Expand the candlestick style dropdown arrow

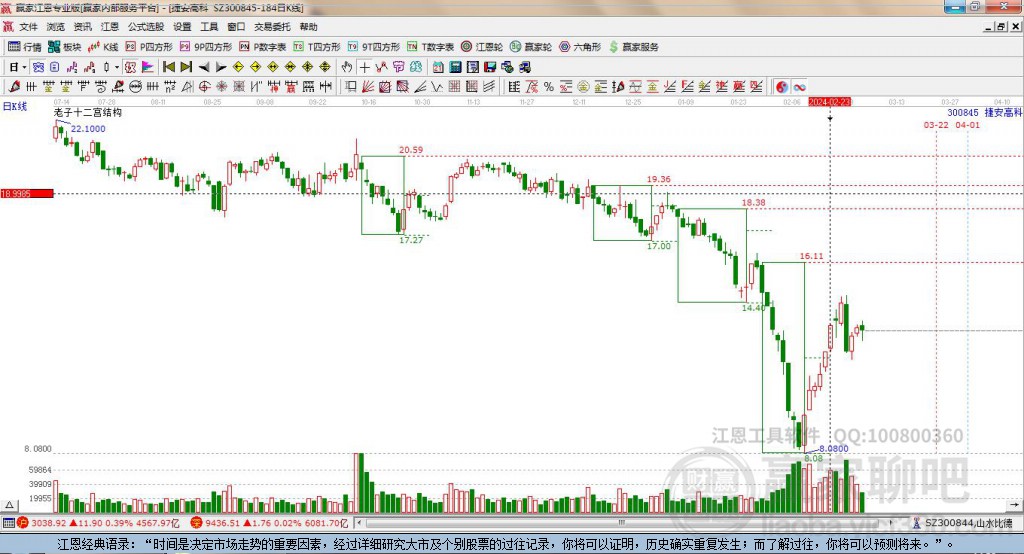click(x=117, y=67)
